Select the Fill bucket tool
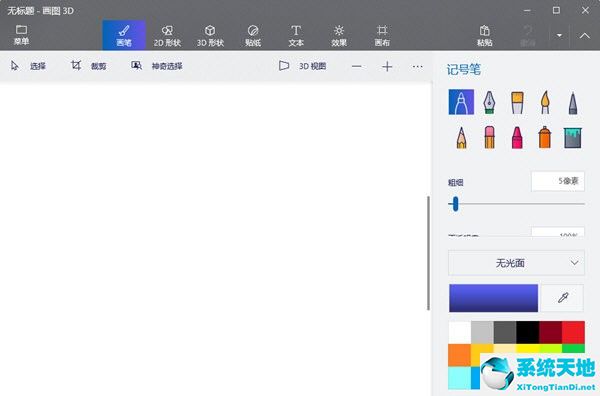 point(572,138)
